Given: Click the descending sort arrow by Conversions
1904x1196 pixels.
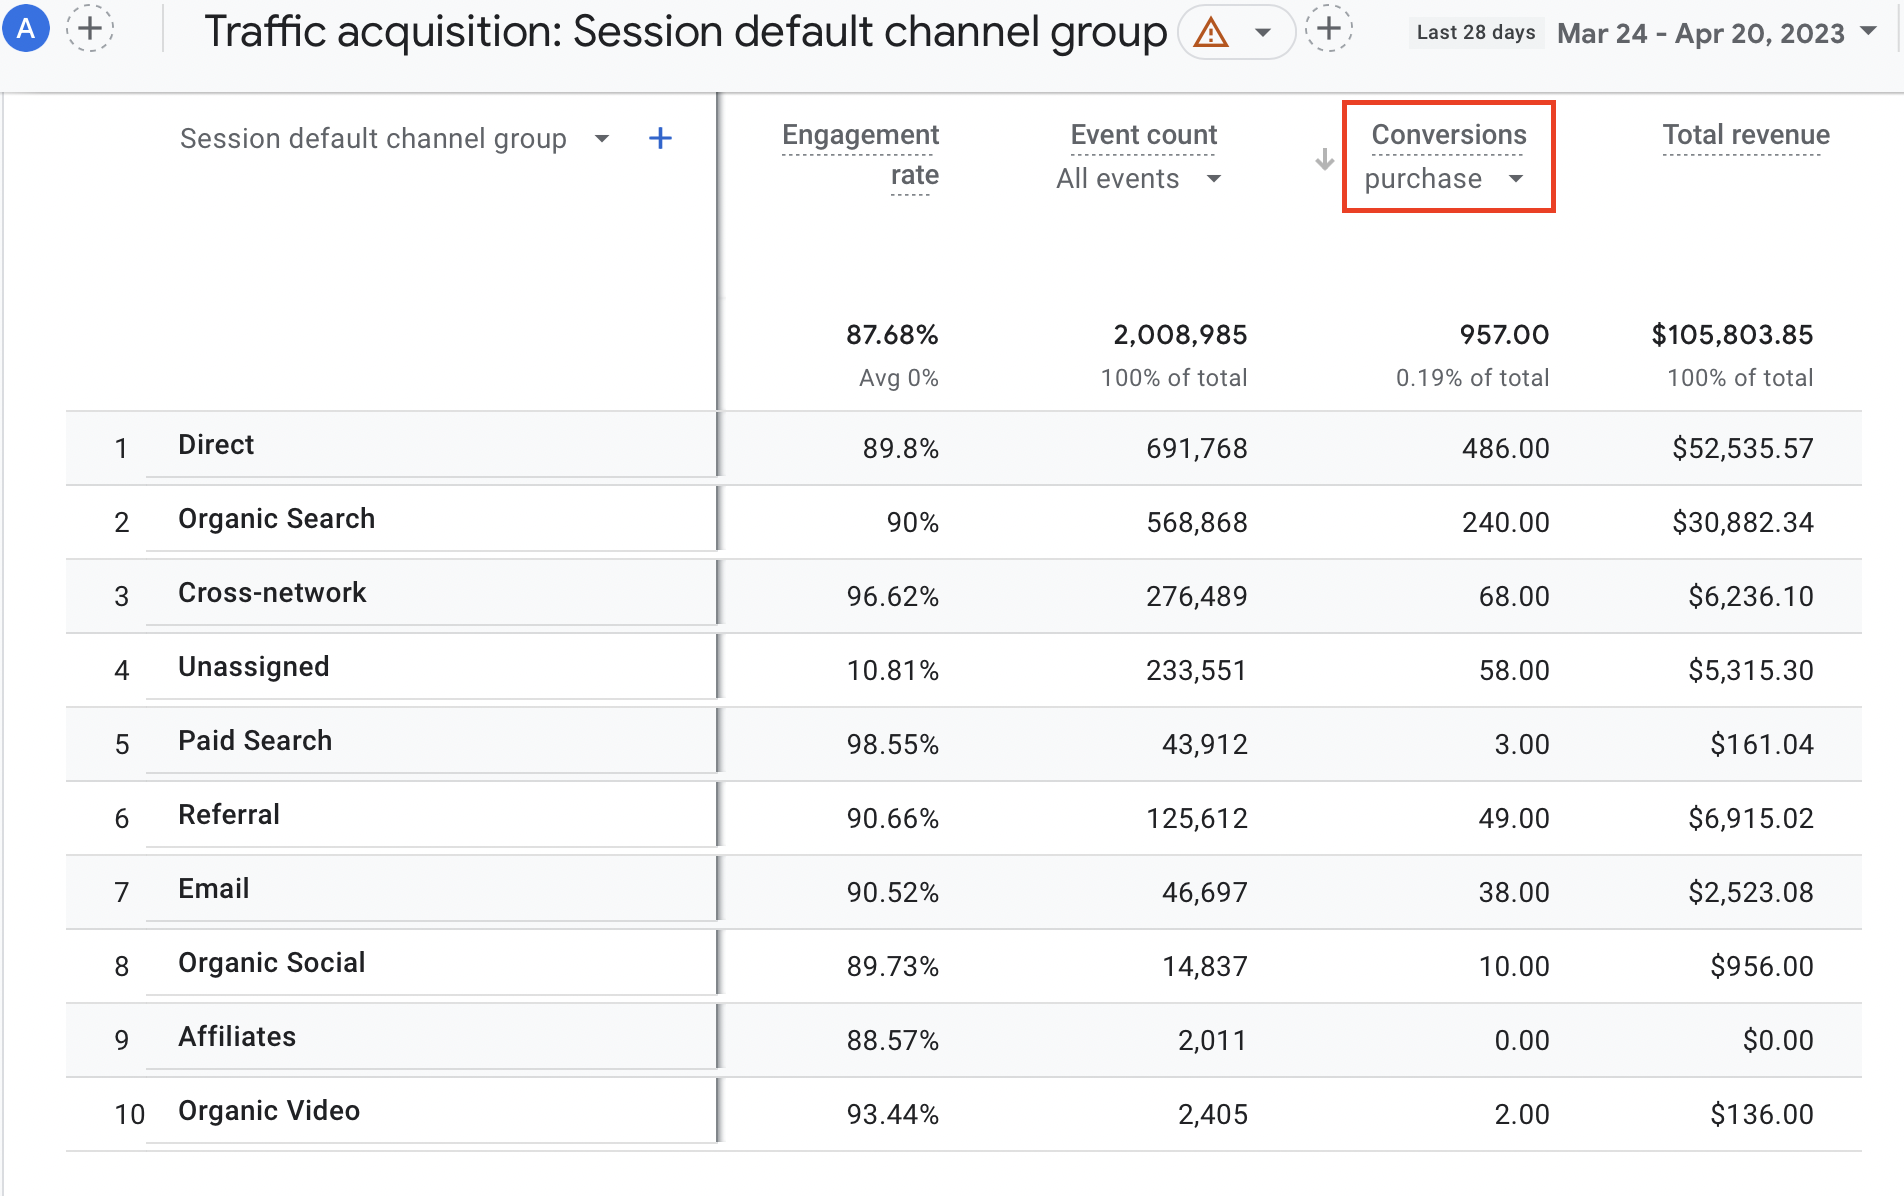Looking at the screenshot, I should [1324, 159].
